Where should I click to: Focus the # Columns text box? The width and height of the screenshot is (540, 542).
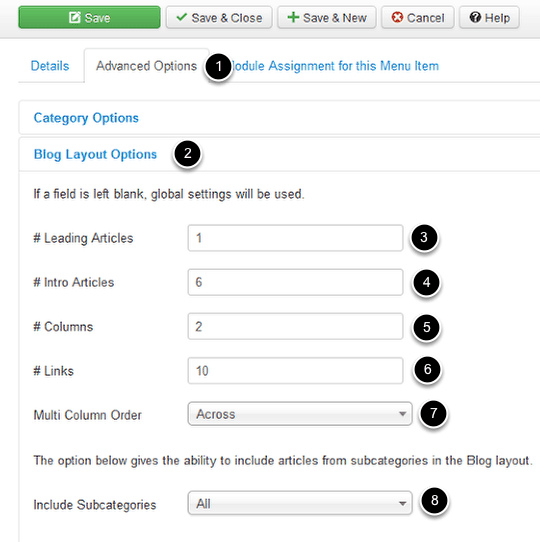click(295, 326)
